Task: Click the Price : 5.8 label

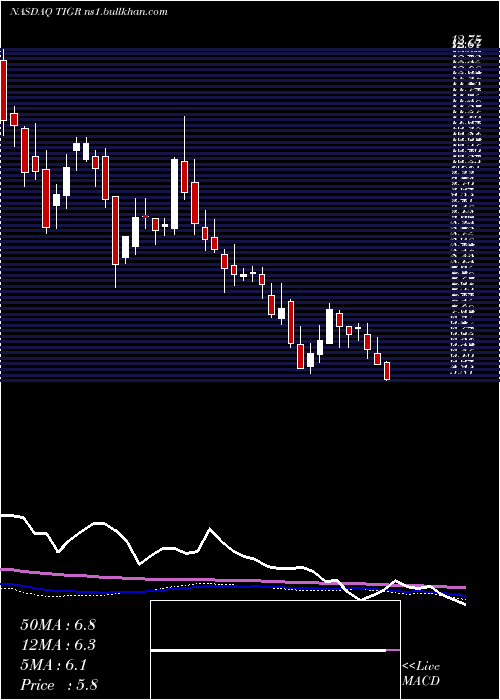Action: 59,685
